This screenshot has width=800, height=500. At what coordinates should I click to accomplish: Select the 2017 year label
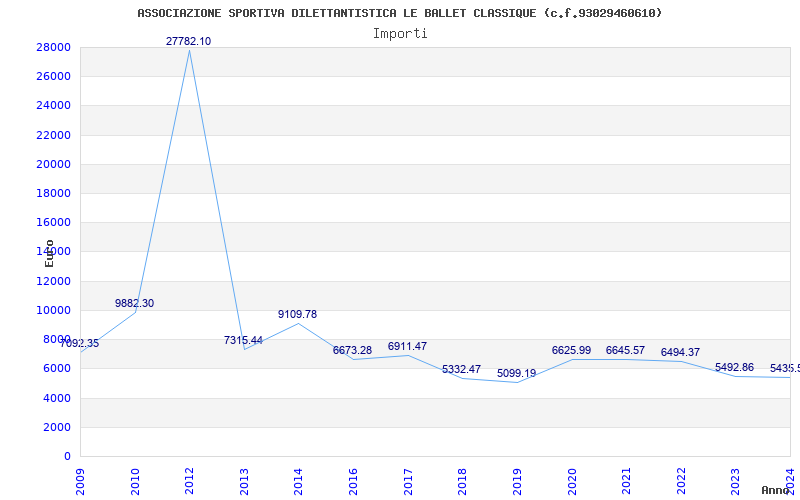408,482
